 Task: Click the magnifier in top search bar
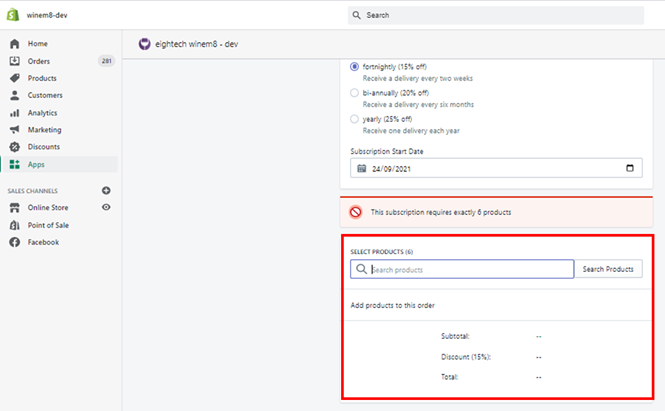pos(357,15)
